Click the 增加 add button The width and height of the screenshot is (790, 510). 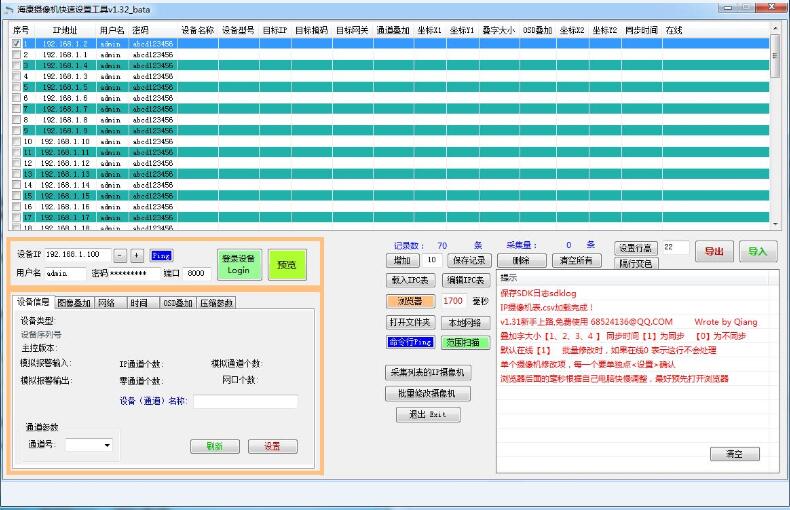[x=402, y=261]
